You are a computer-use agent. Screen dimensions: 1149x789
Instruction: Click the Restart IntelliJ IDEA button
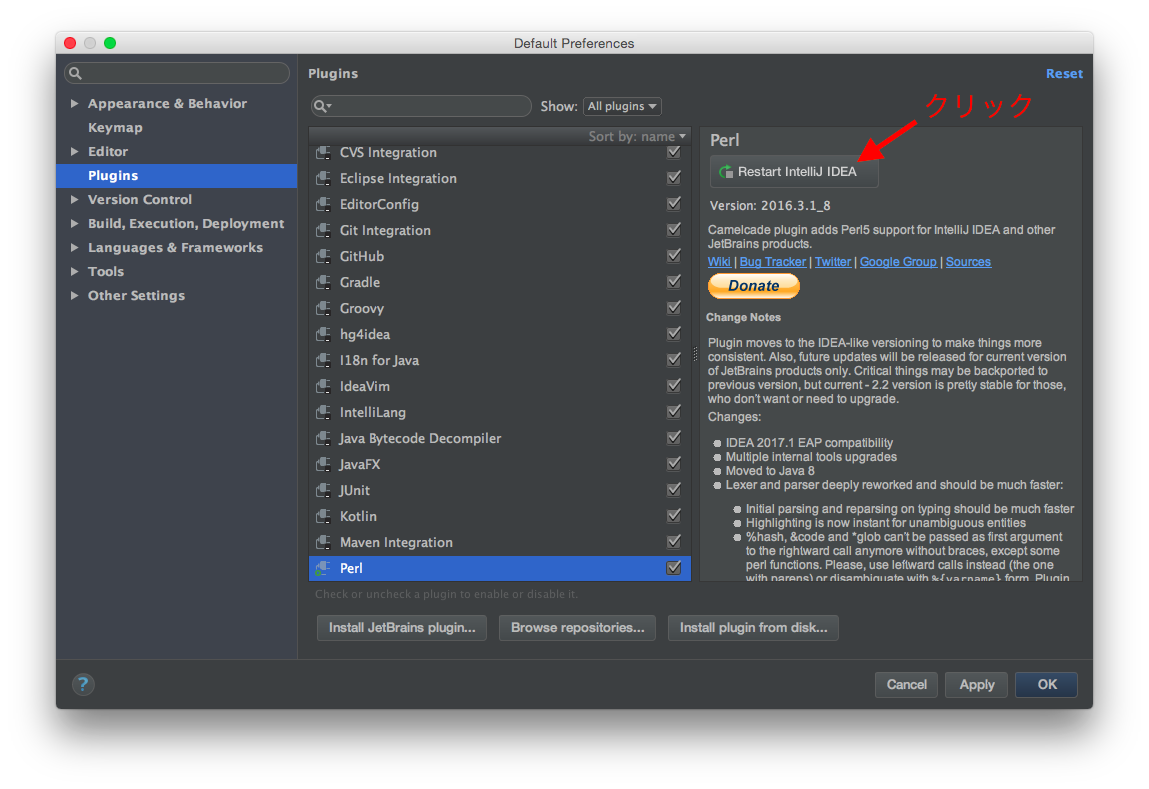point(794,171)
